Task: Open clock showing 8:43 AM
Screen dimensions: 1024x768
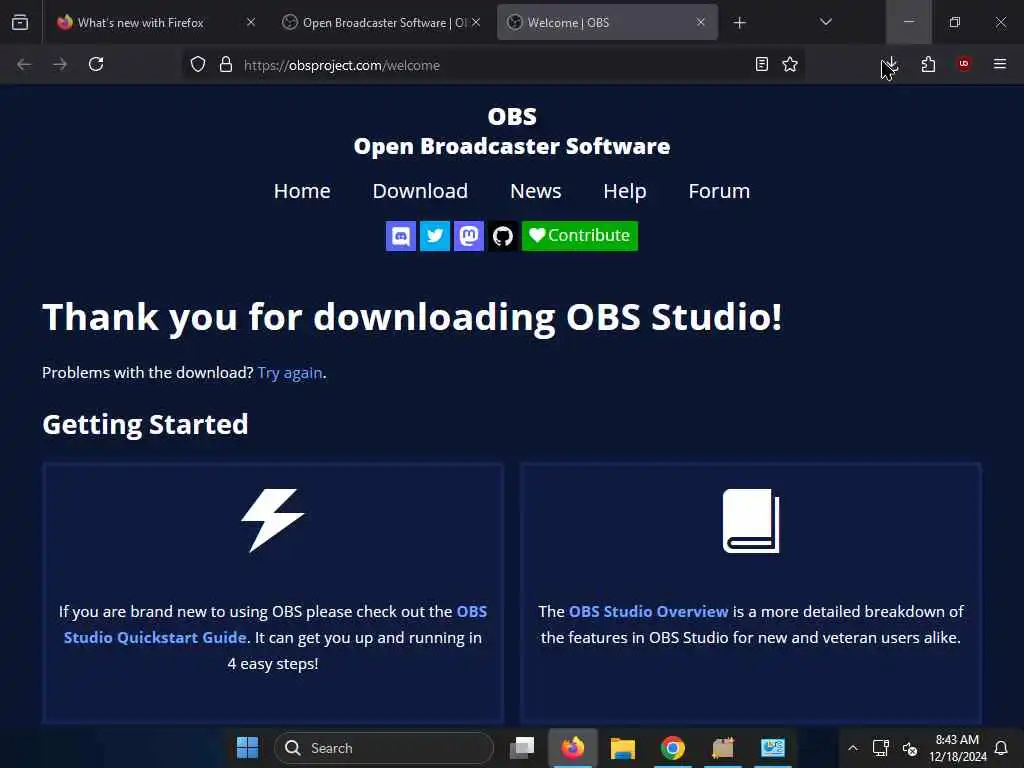Action: coord(957,748)
